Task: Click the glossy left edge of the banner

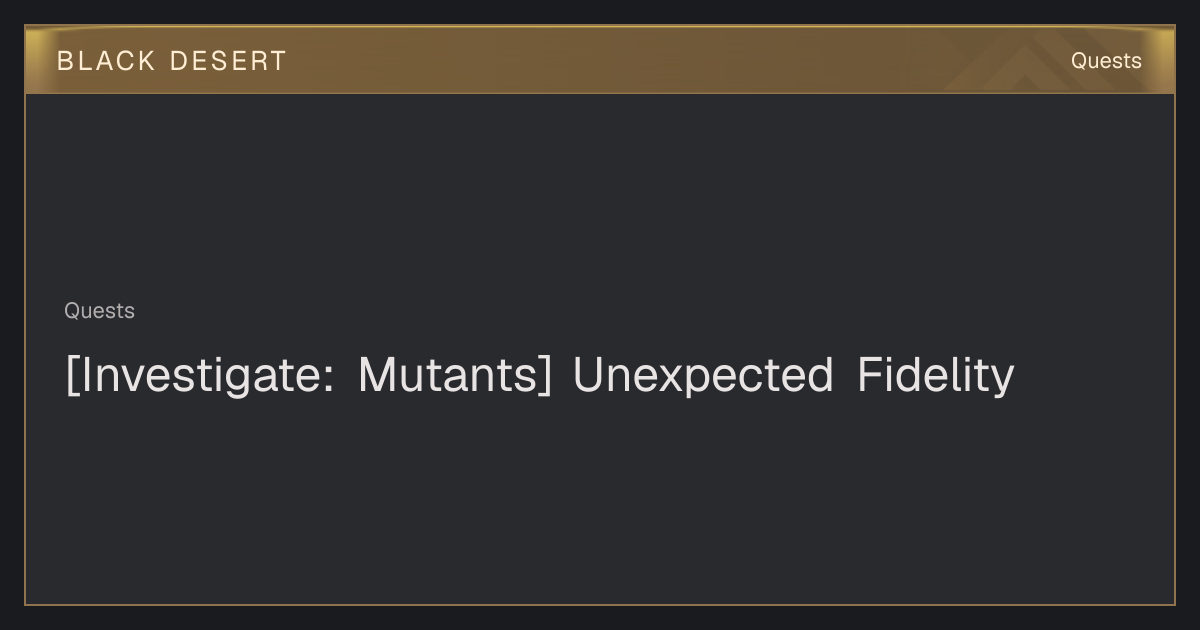Action: pos(38,60)
